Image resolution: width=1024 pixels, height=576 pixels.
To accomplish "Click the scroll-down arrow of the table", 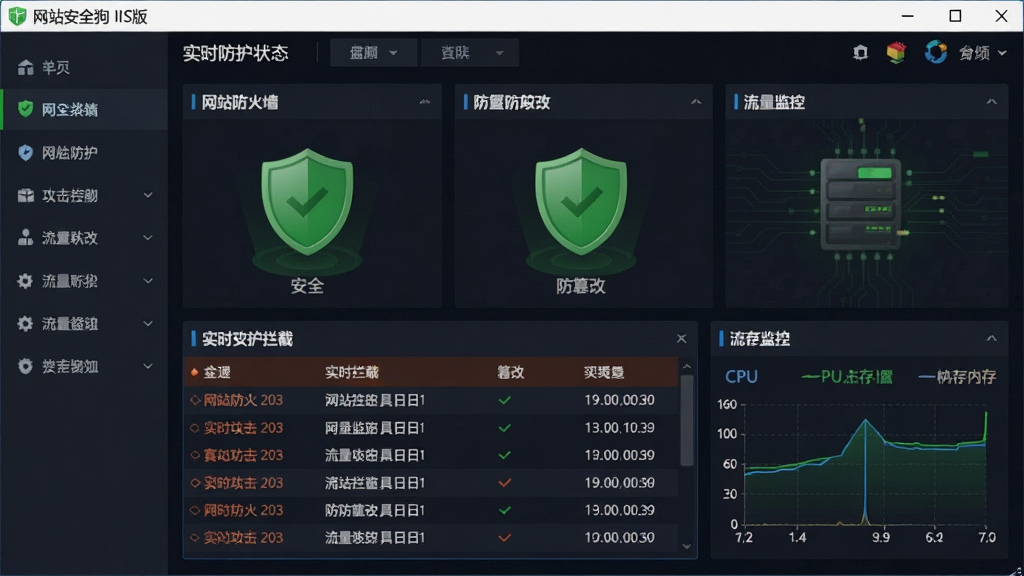I will click(x=686, y=547).
